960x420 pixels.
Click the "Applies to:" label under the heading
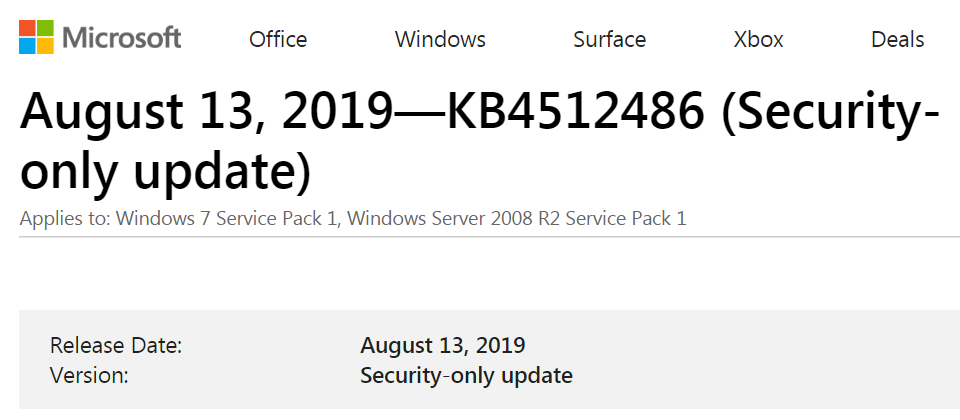click(x=65, y=219)
